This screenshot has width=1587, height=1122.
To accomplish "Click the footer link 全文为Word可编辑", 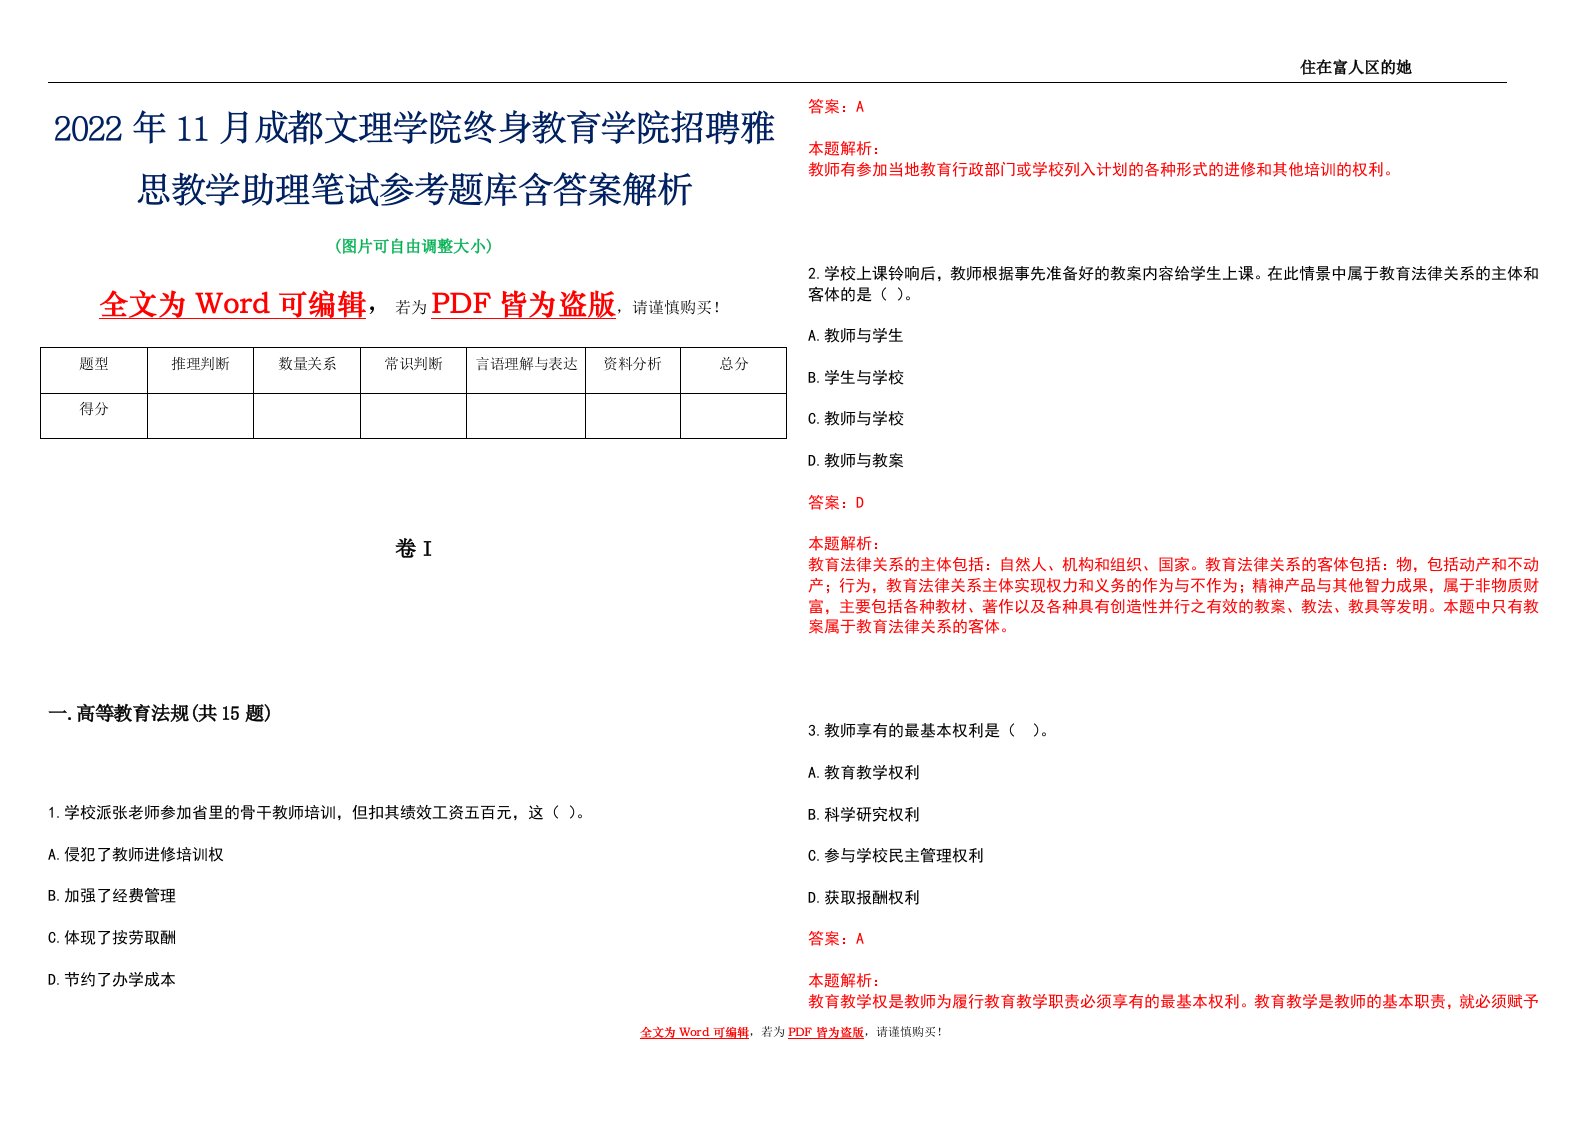I will [694, 1032].
